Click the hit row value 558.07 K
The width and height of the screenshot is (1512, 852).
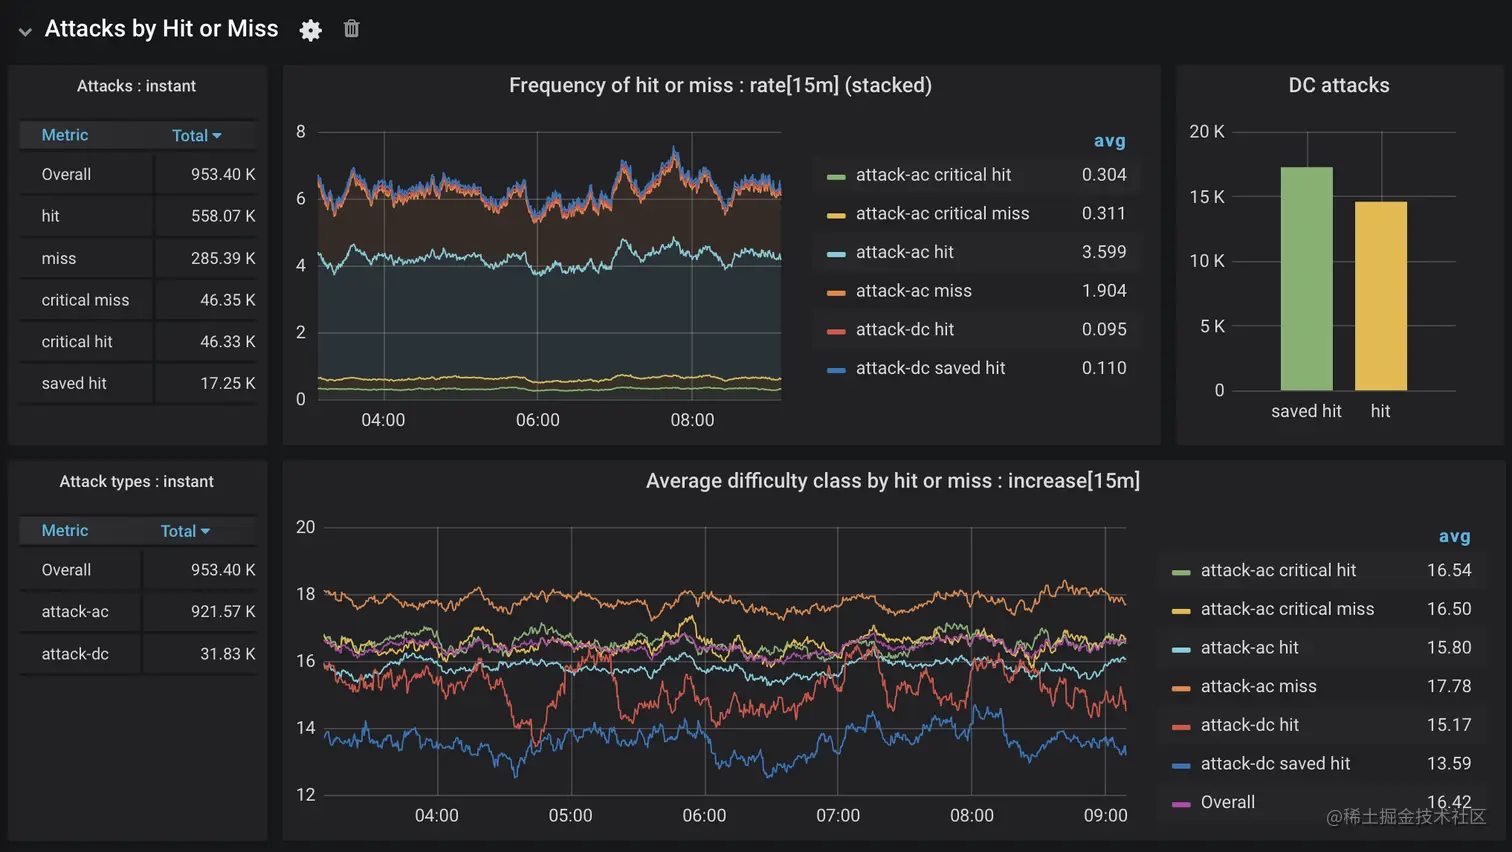[x=223, y=217]
